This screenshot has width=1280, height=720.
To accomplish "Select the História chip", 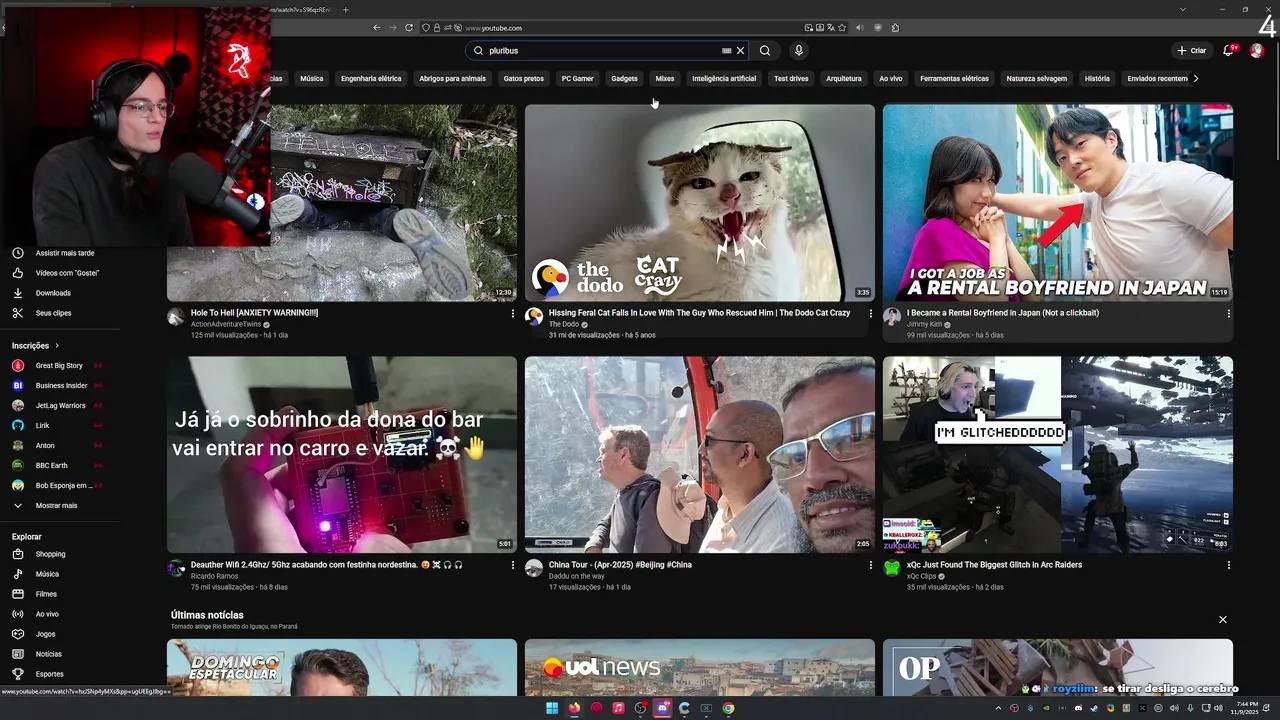I will click(1097, 78).
